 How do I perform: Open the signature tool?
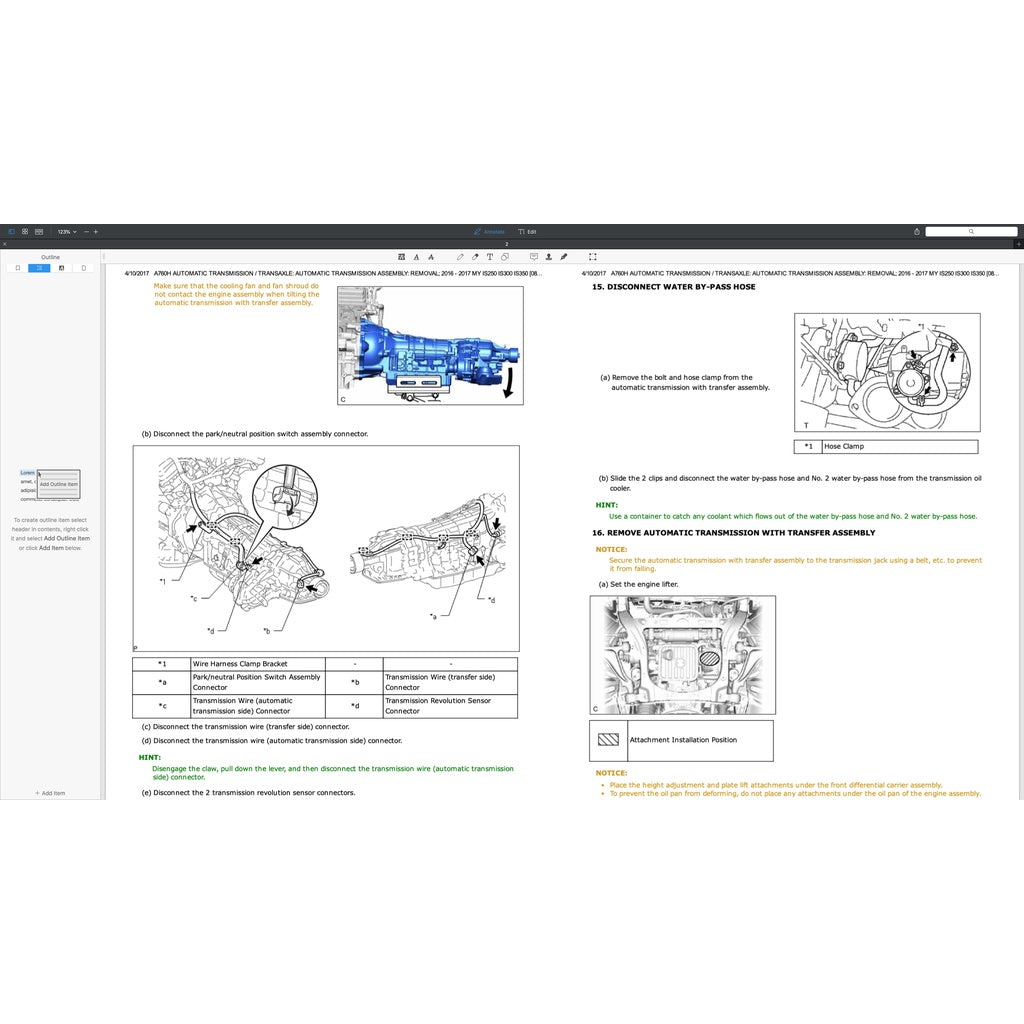pyautogui.click(x=564, y=256)
